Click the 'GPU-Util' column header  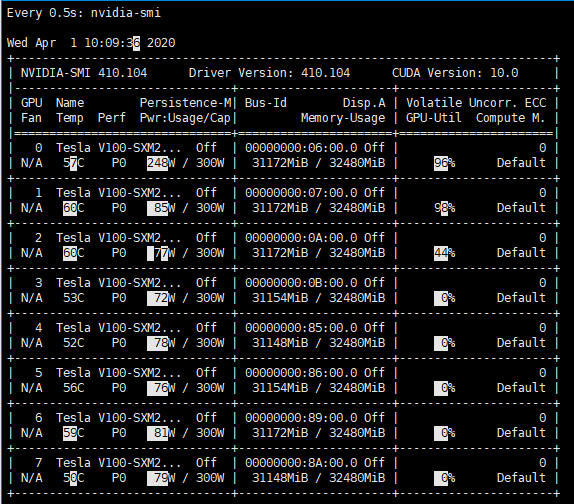(434, 118)
